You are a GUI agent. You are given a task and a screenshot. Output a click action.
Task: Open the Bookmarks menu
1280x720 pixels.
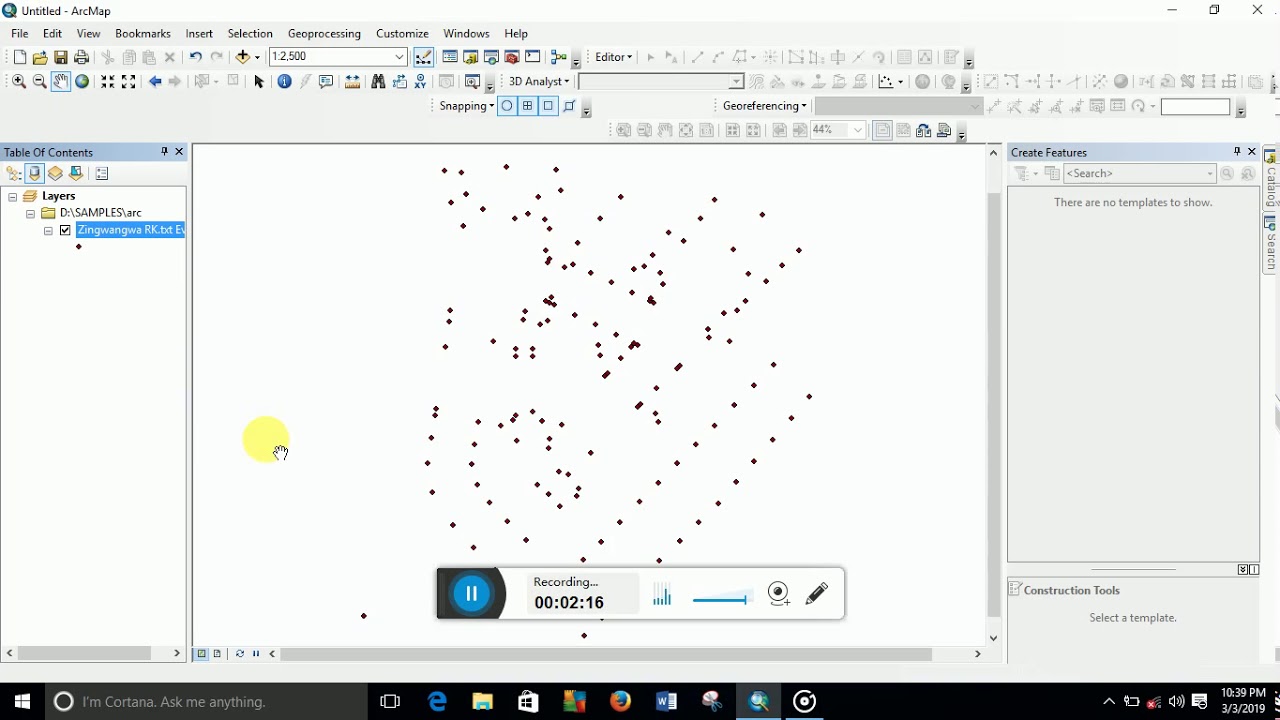(x=143, y=34)
